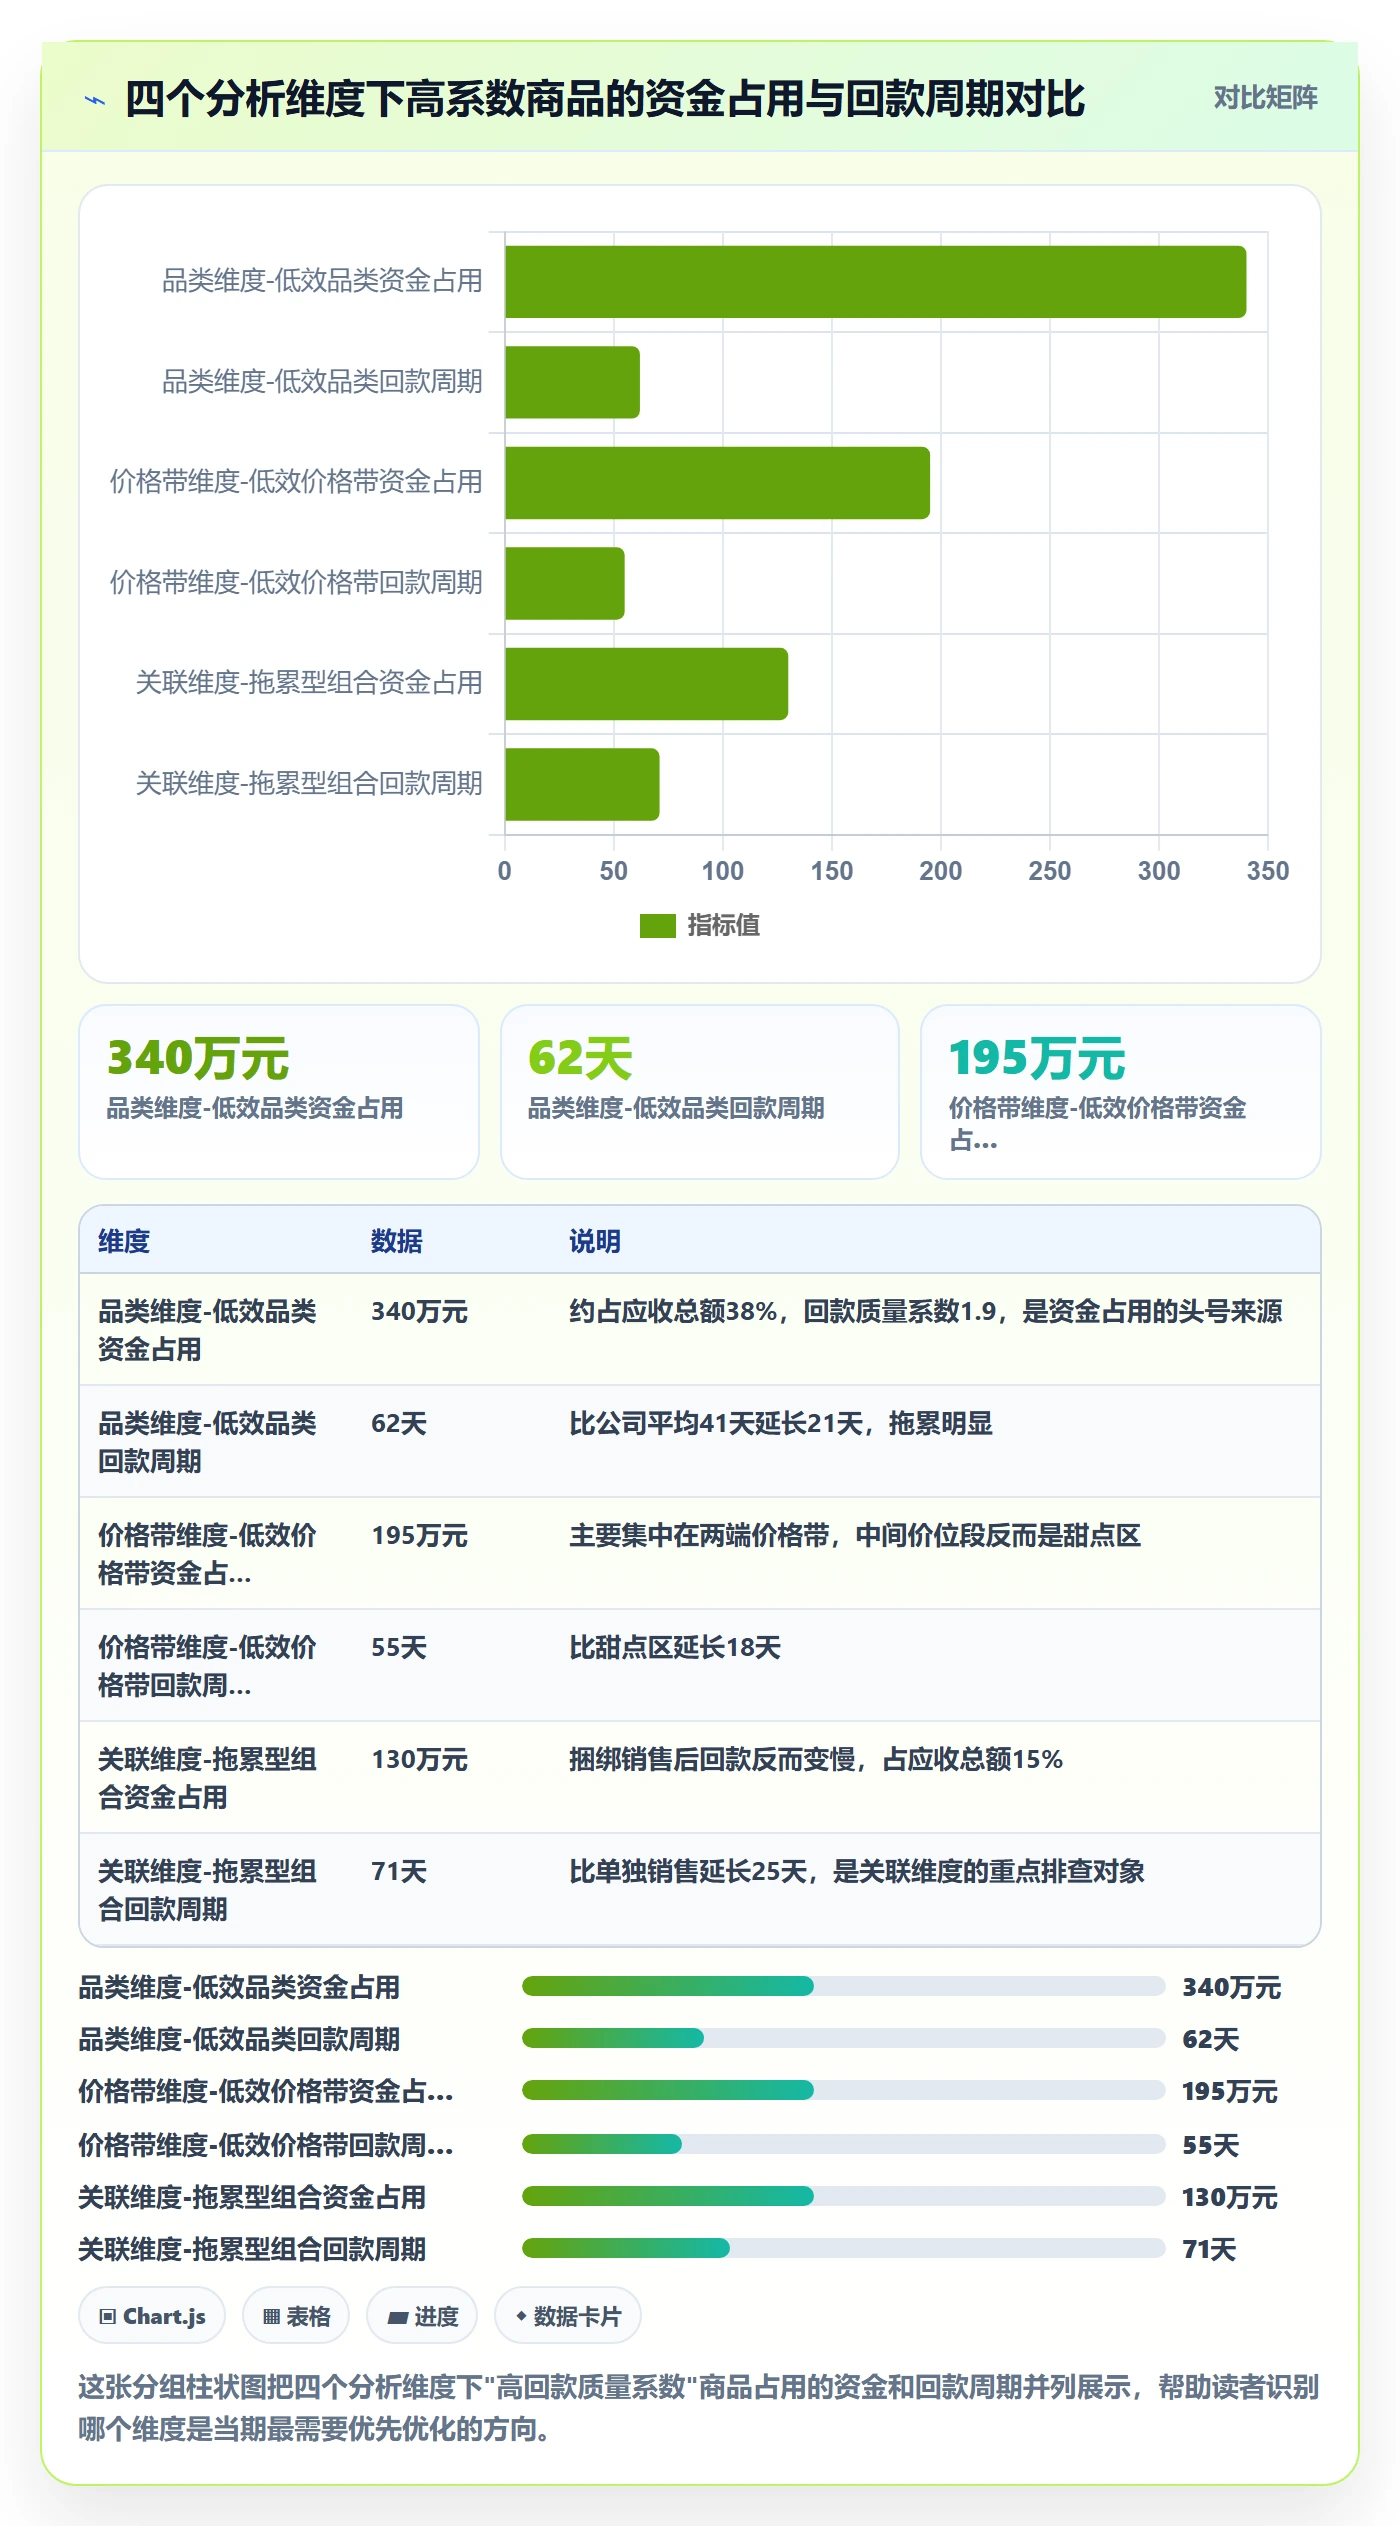This screenshot has height=2526, width=1400.
Task: Click the summary paragraph starting 这张分组柱状图
Action: (x=699, y=2407)
